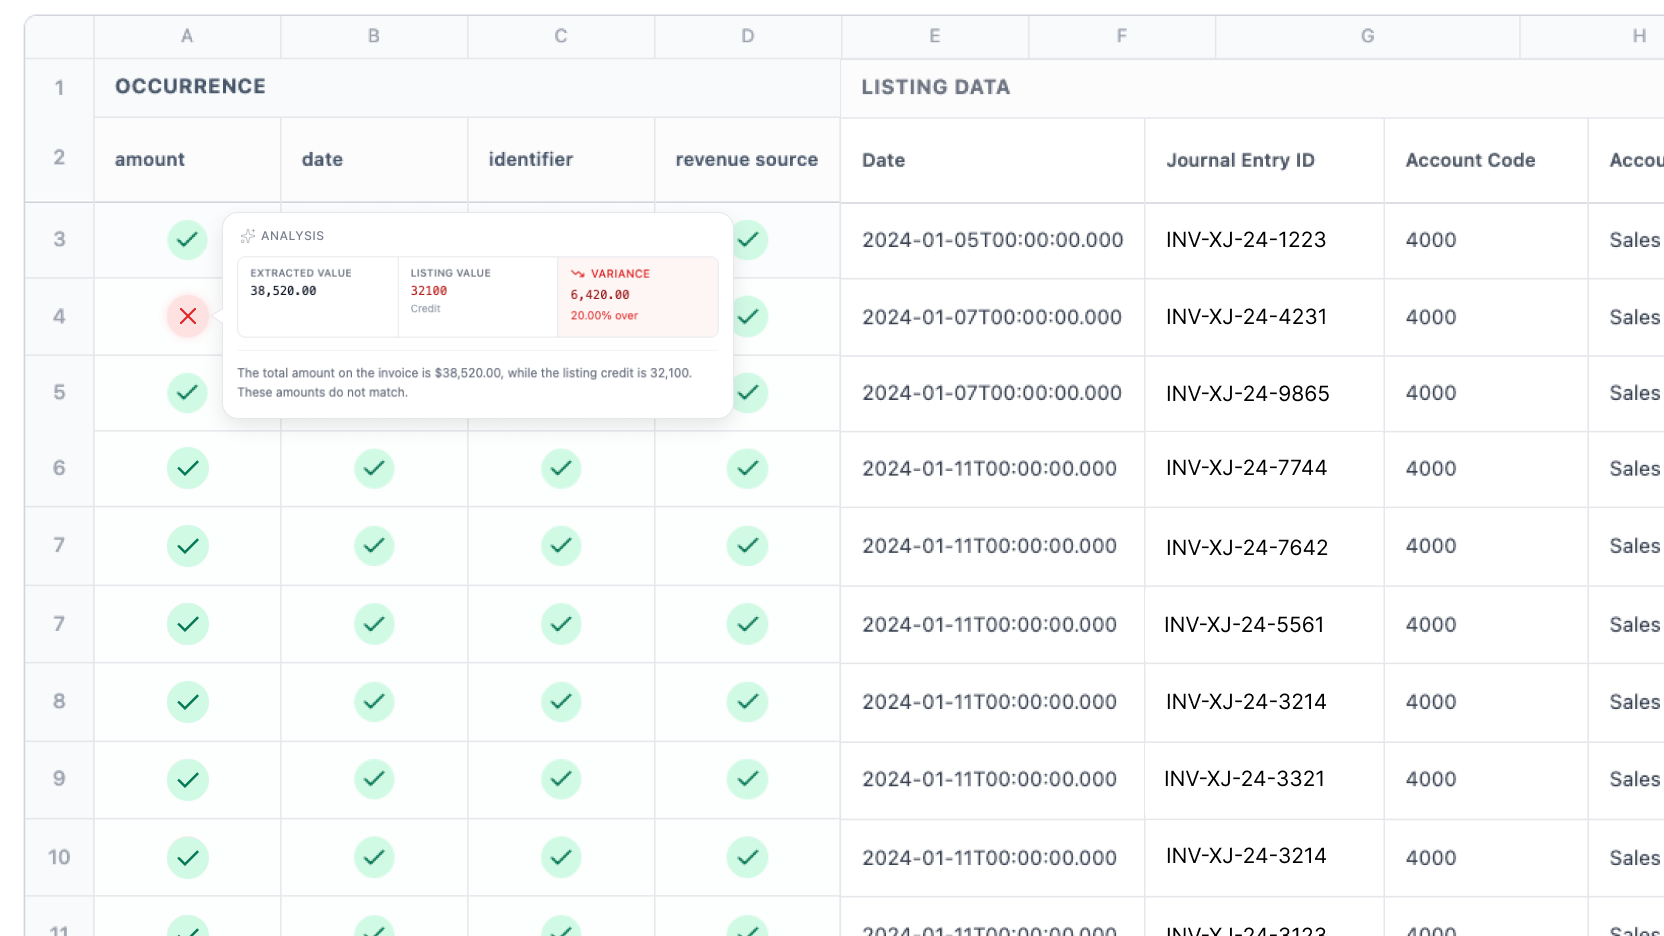Click the LISTING DATA section header
This screenshot has height=936, width=1664.
pyautogui.click(x=935, y=88)
